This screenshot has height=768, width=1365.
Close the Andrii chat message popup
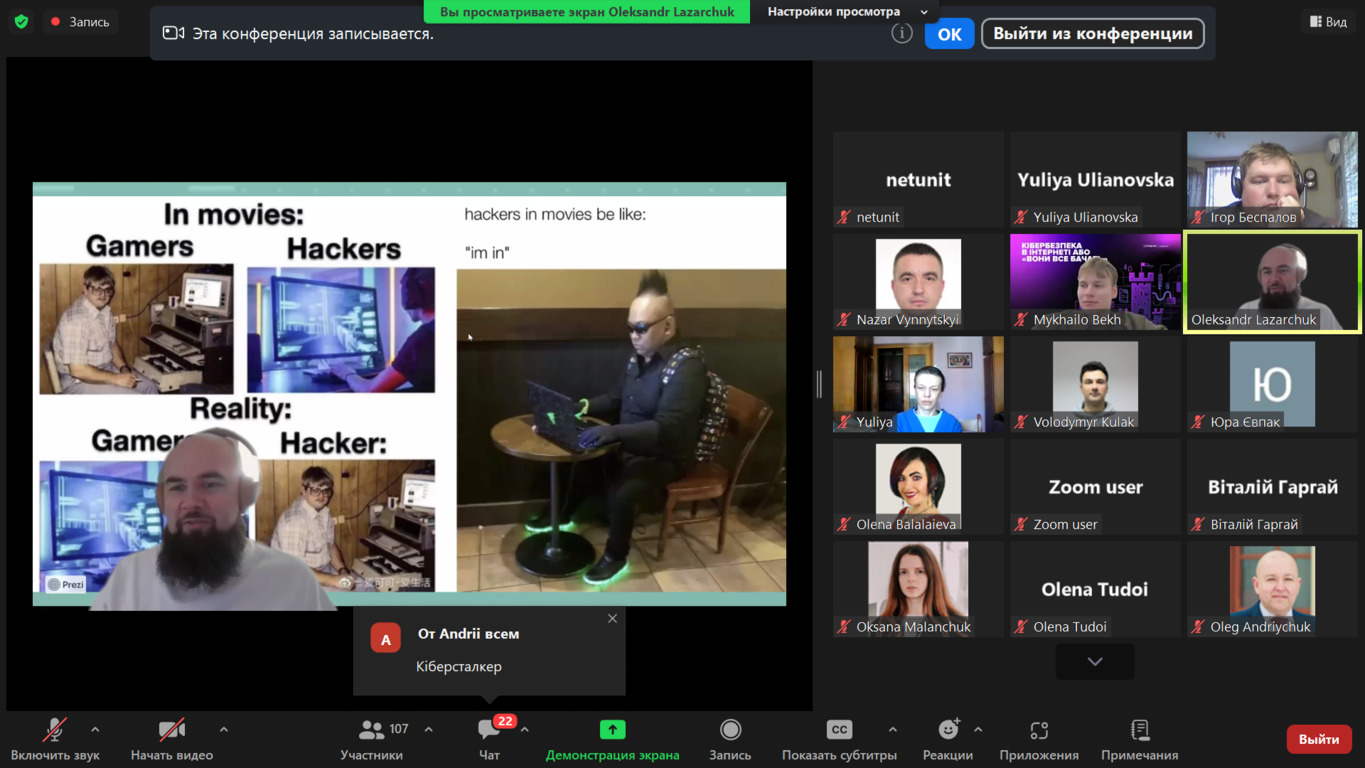[612, 619]
